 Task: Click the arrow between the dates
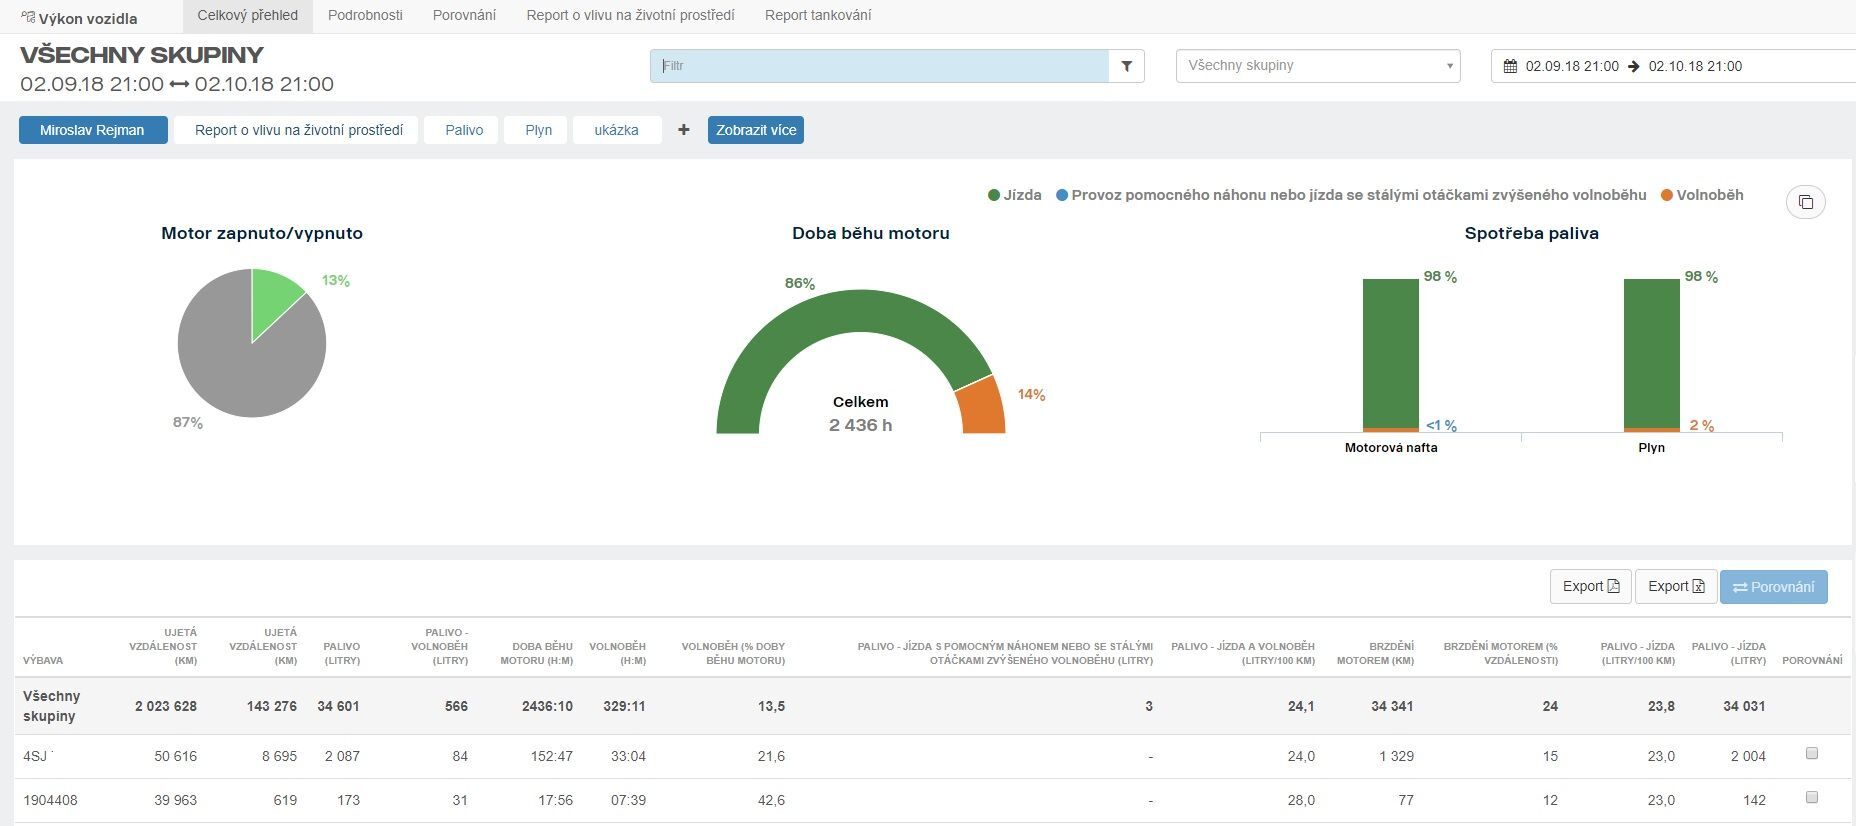click(1633, 66)
